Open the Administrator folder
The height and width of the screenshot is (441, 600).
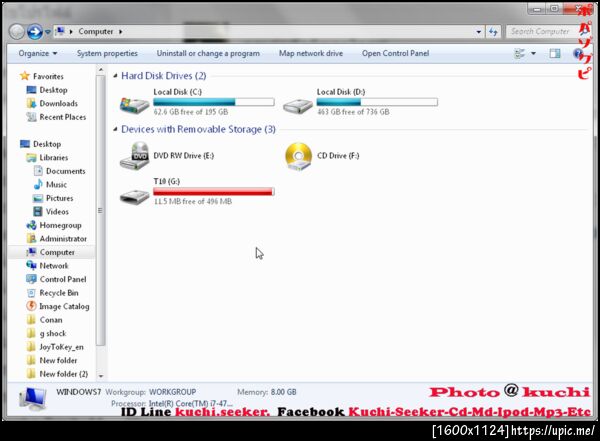(x=63, y=238)
